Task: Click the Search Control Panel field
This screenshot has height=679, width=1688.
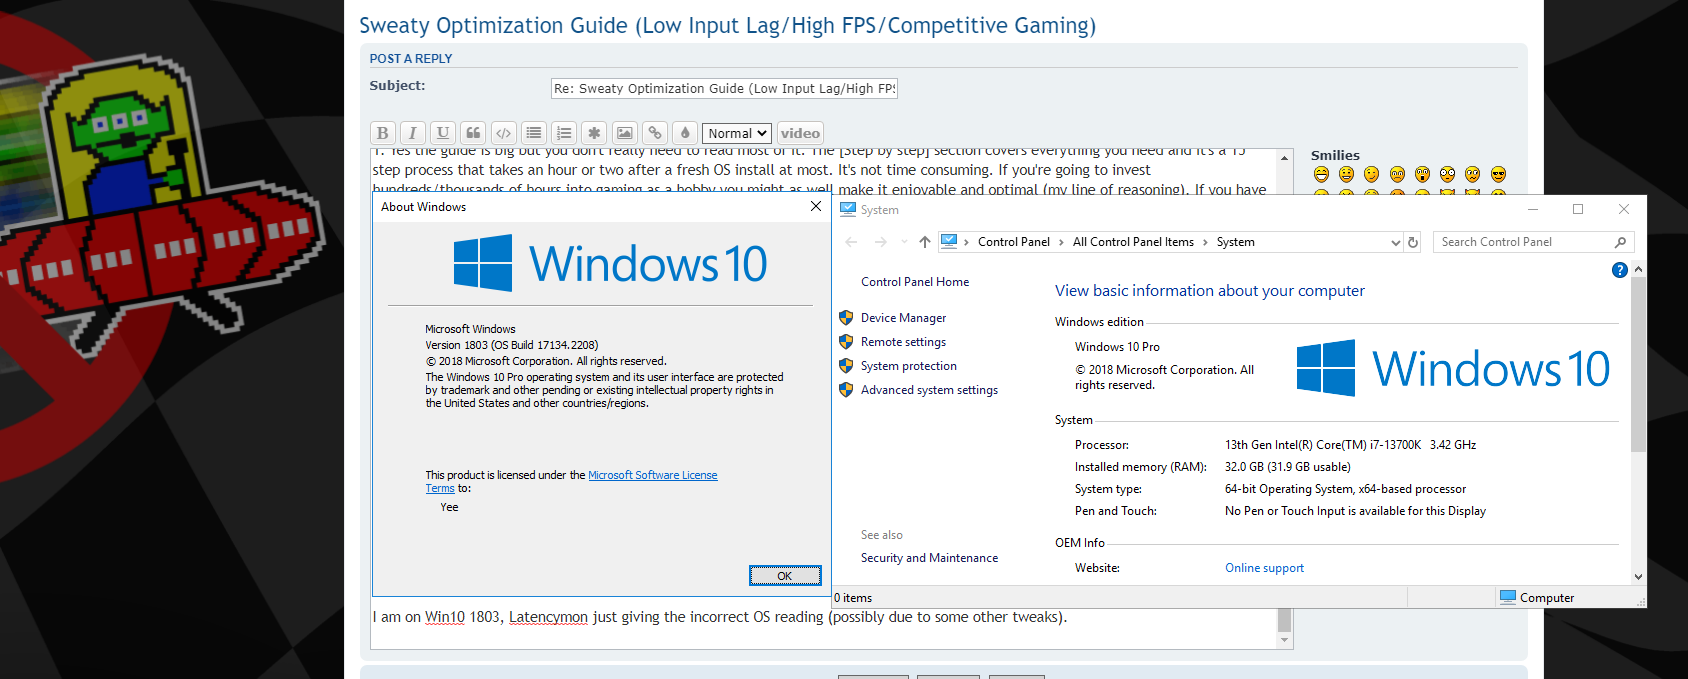Action: (x=1524, y=242)
